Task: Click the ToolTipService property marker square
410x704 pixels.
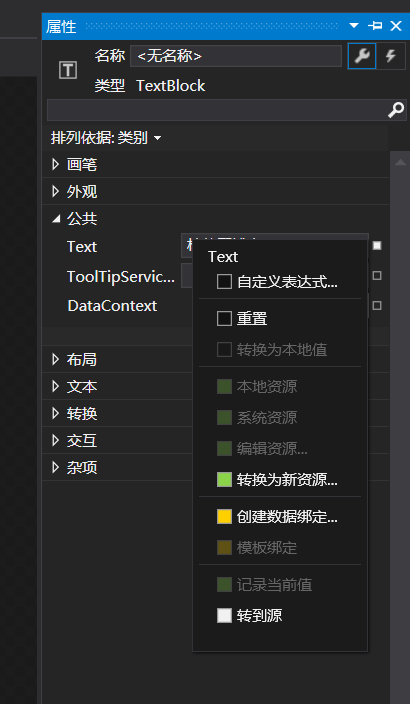Action: tap(377, 276)
